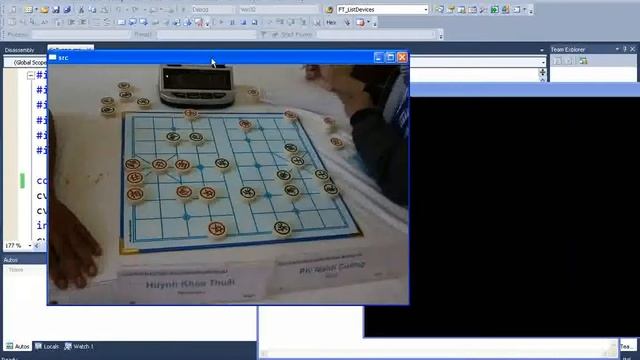Click the New Project toolbar icon
Screen dimensions: 640x360
pyautogui.click(x=13, y=9)
